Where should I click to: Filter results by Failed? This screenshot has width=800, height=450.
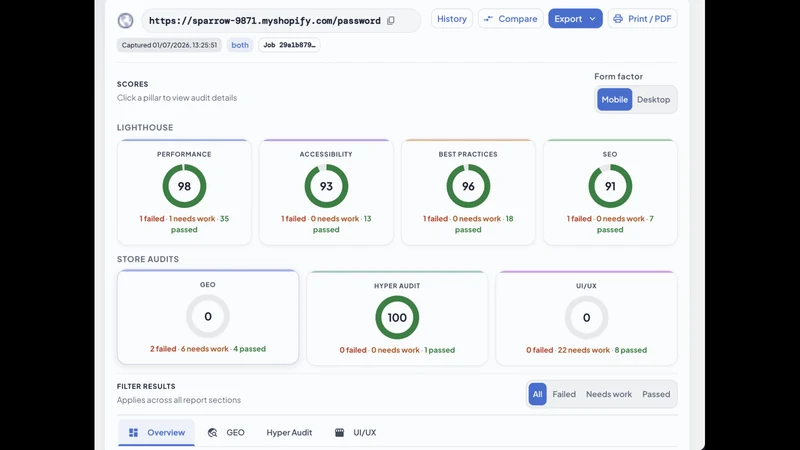click(564, 394)
